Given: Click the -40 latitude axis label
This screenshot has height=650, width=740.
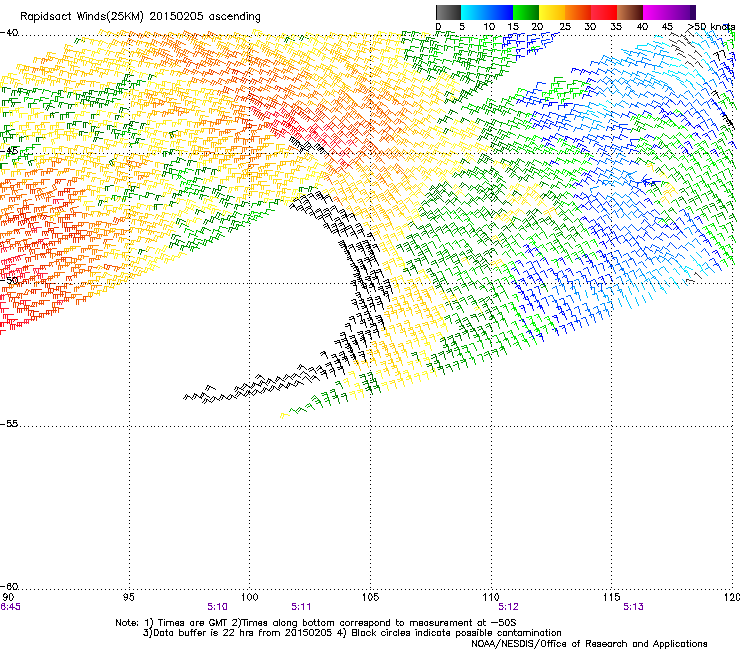Looking at the screenshot, I should tap(9, 33).
